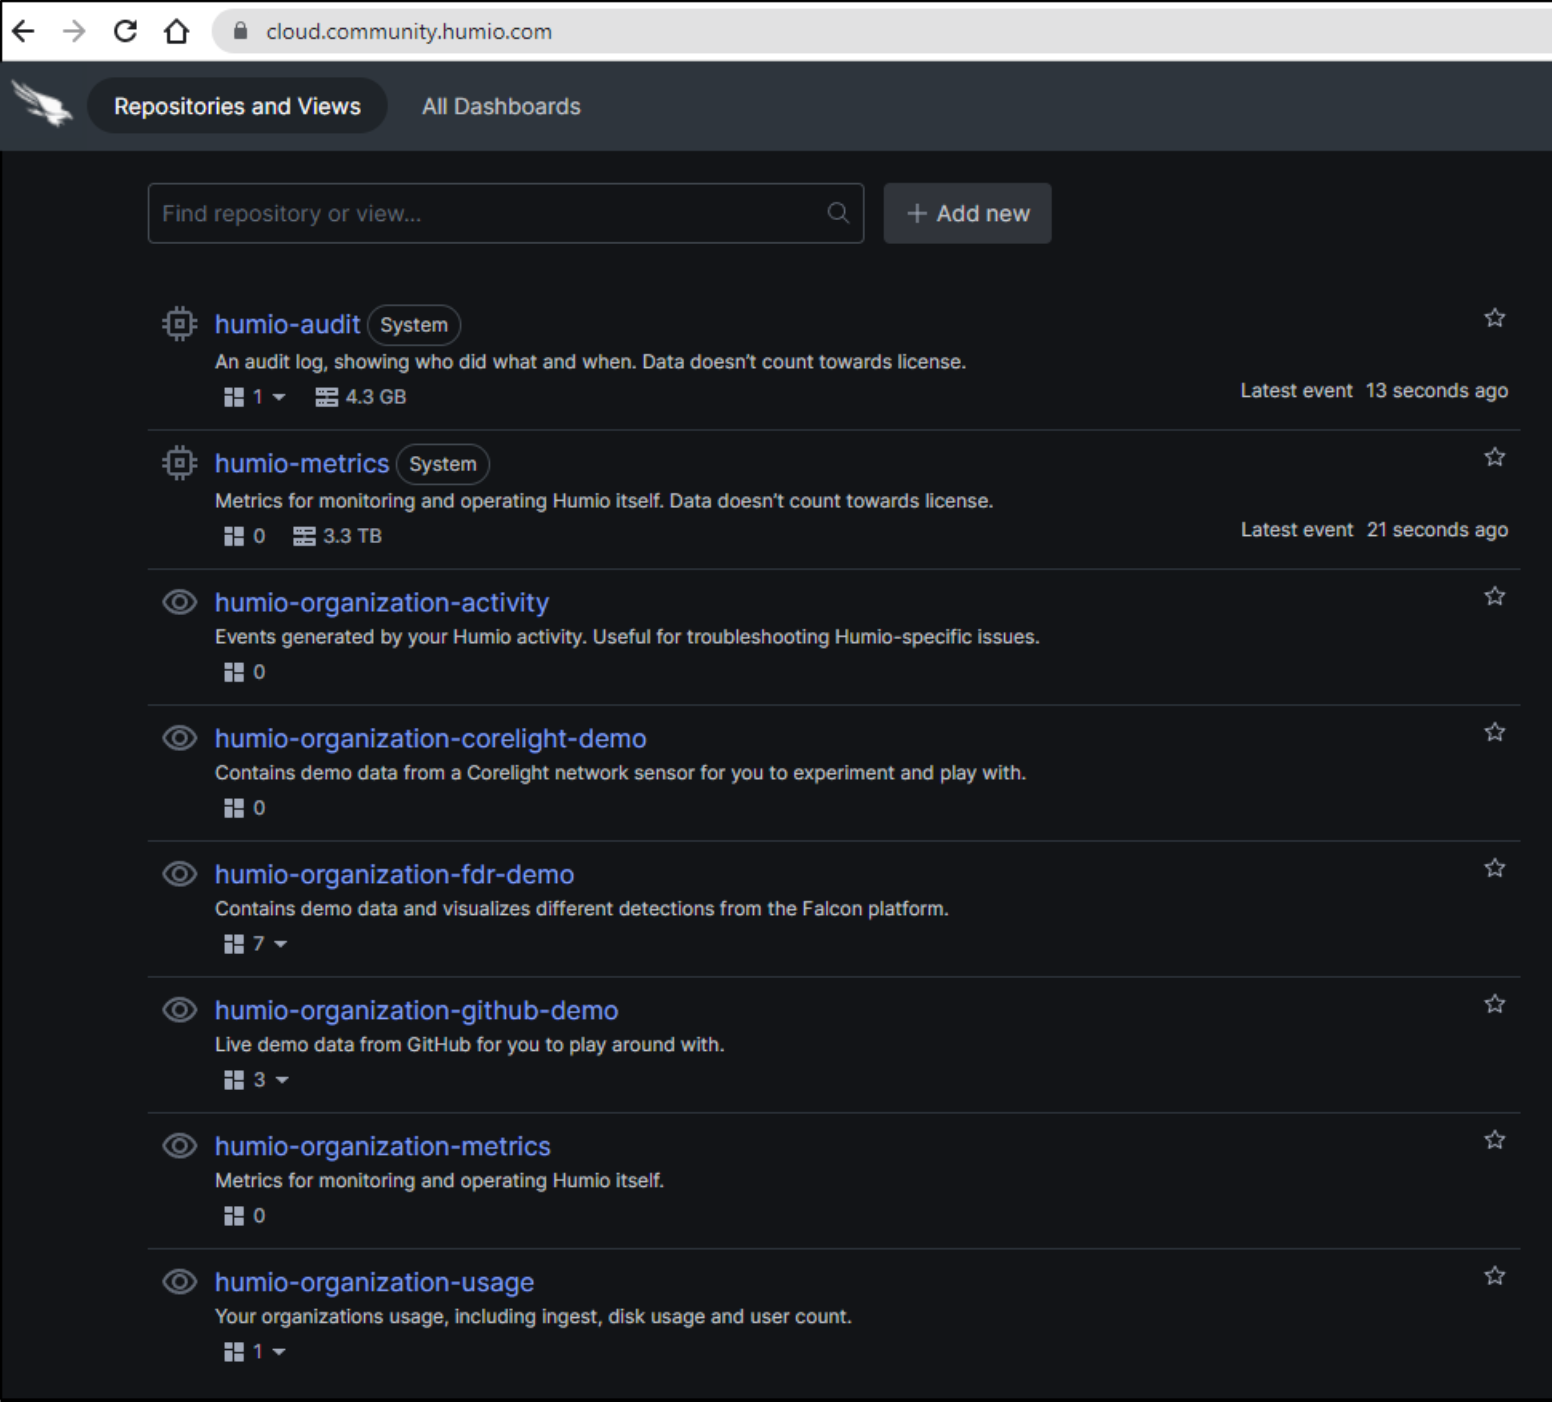This screenshot has width=1552, height=1404.
Task: Open humio-organization-metrics view
Action: coord(383,1146)
